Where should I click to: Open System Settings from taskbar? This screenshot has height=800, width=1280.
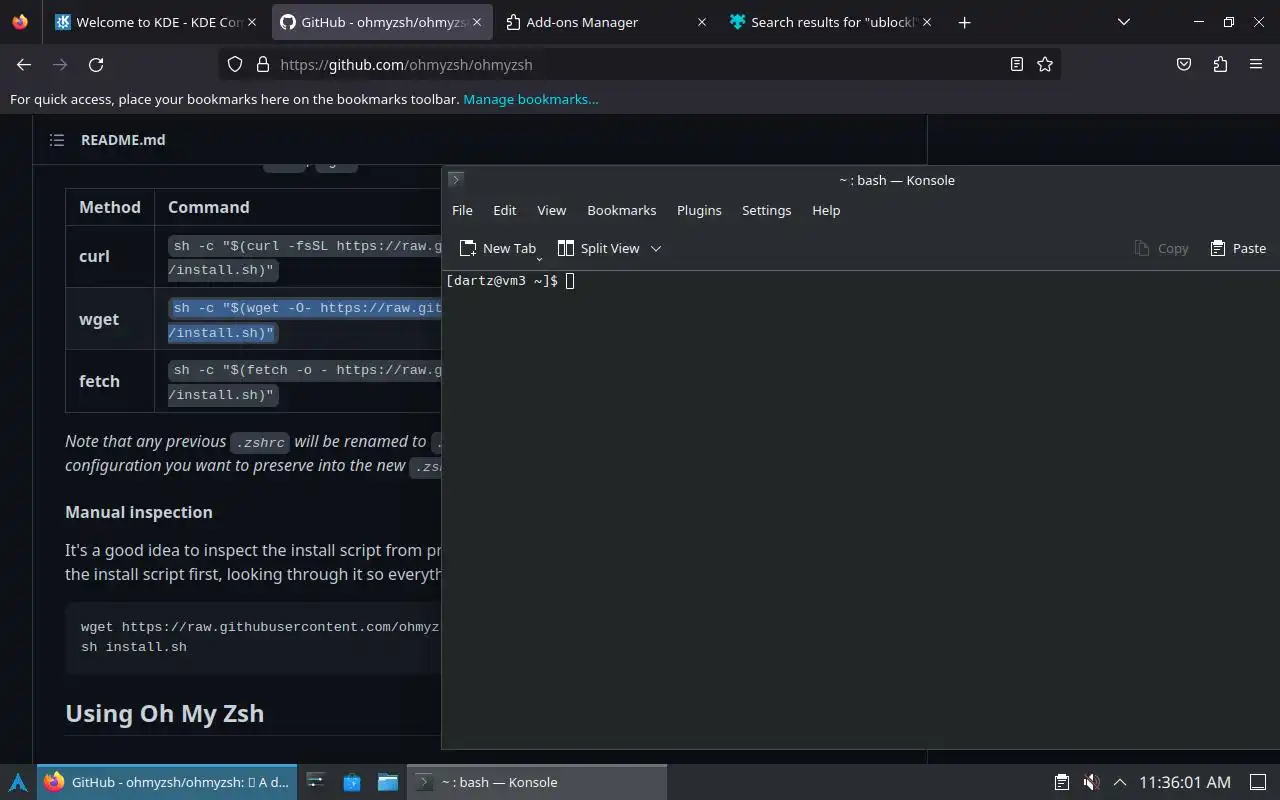pos(315,782)
